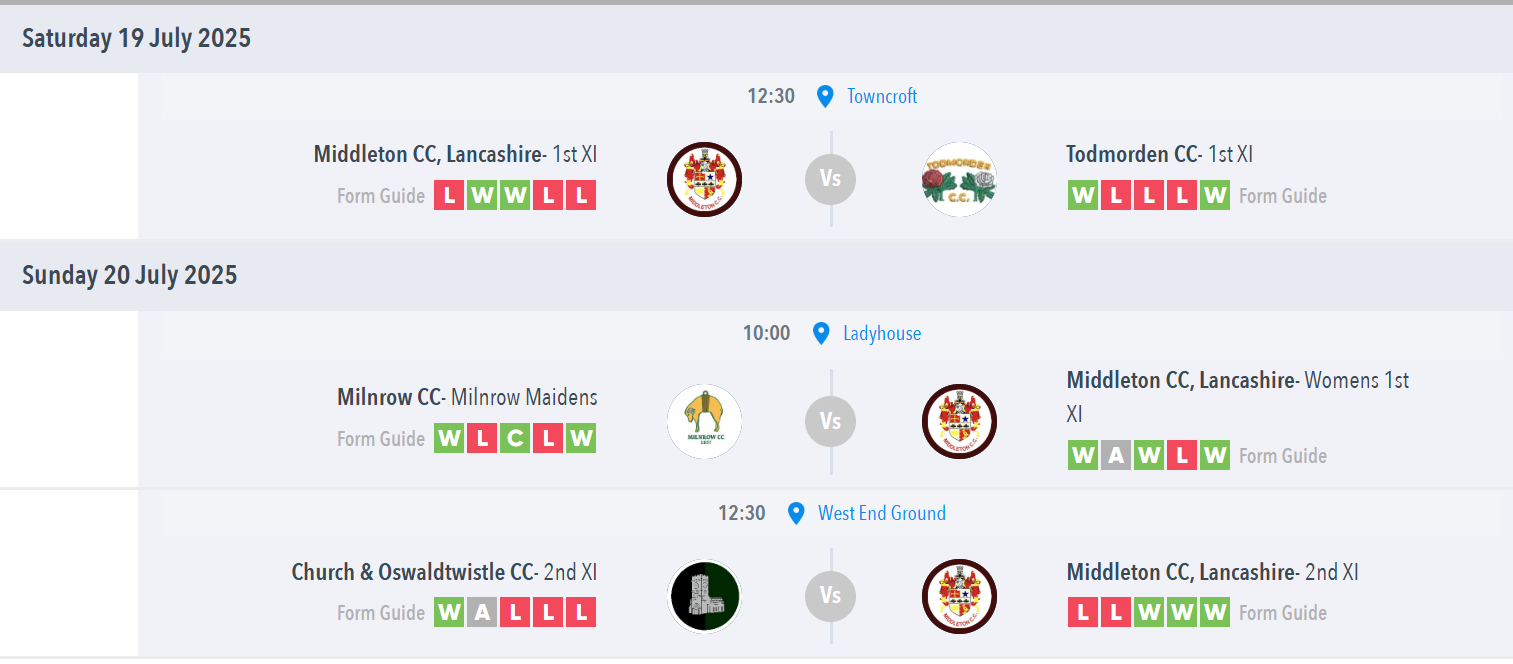
Task: Open the West End Ground venue link
Action: pyautogui.click(x=882, y=513)
